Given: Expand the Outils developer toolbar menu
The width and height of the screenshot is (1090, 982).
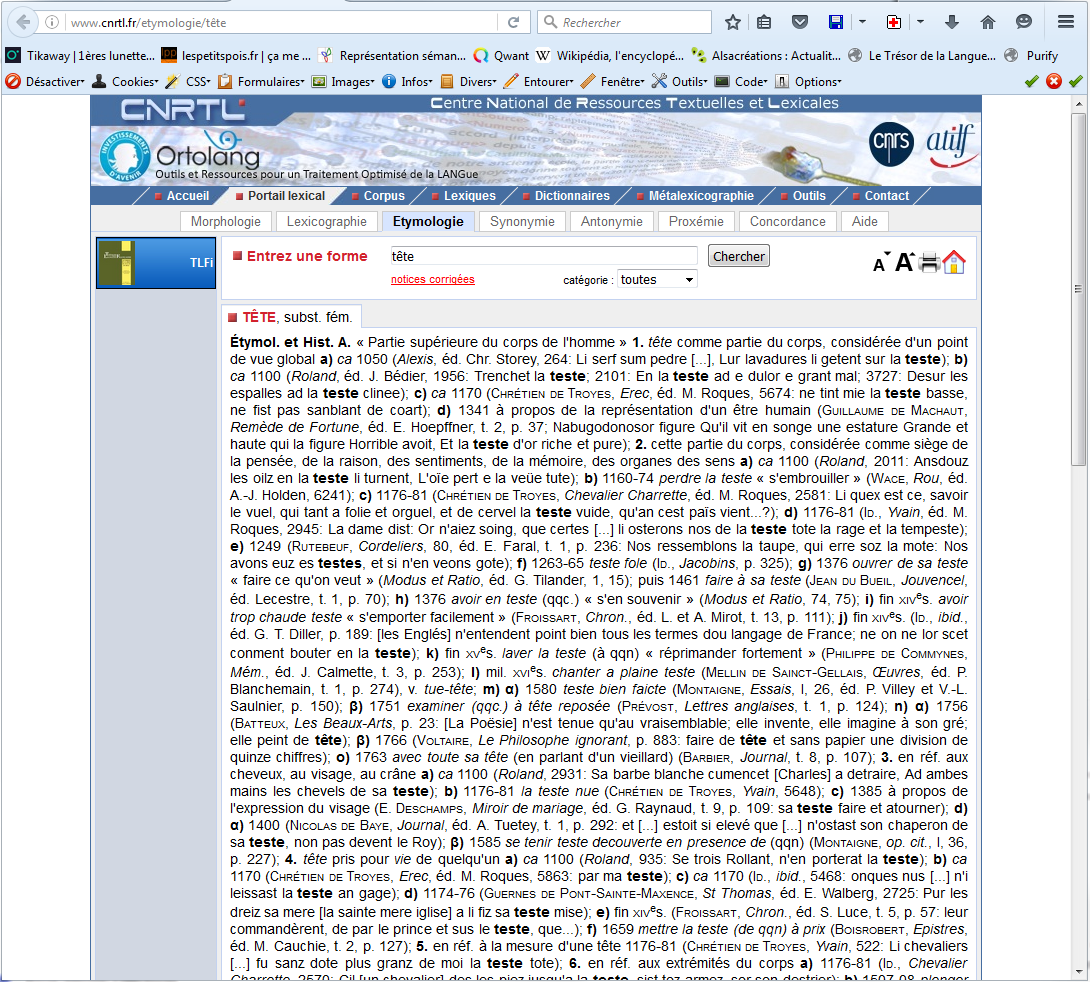Looking at the screenshot, I should pos(681,82).
